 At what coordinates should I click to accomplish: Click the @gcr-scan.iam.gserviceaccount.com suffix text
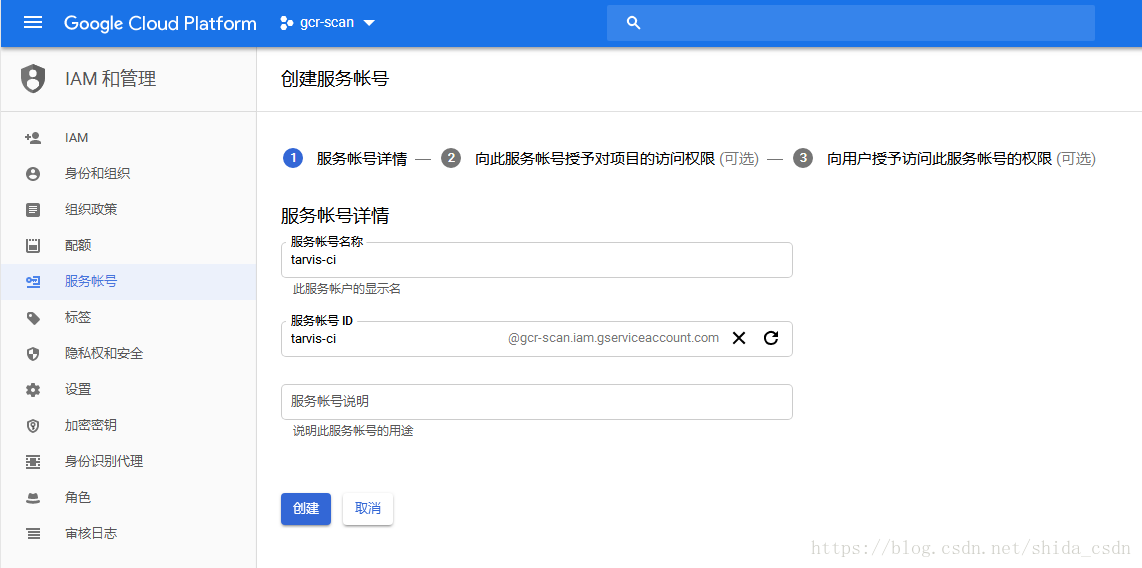614,338
